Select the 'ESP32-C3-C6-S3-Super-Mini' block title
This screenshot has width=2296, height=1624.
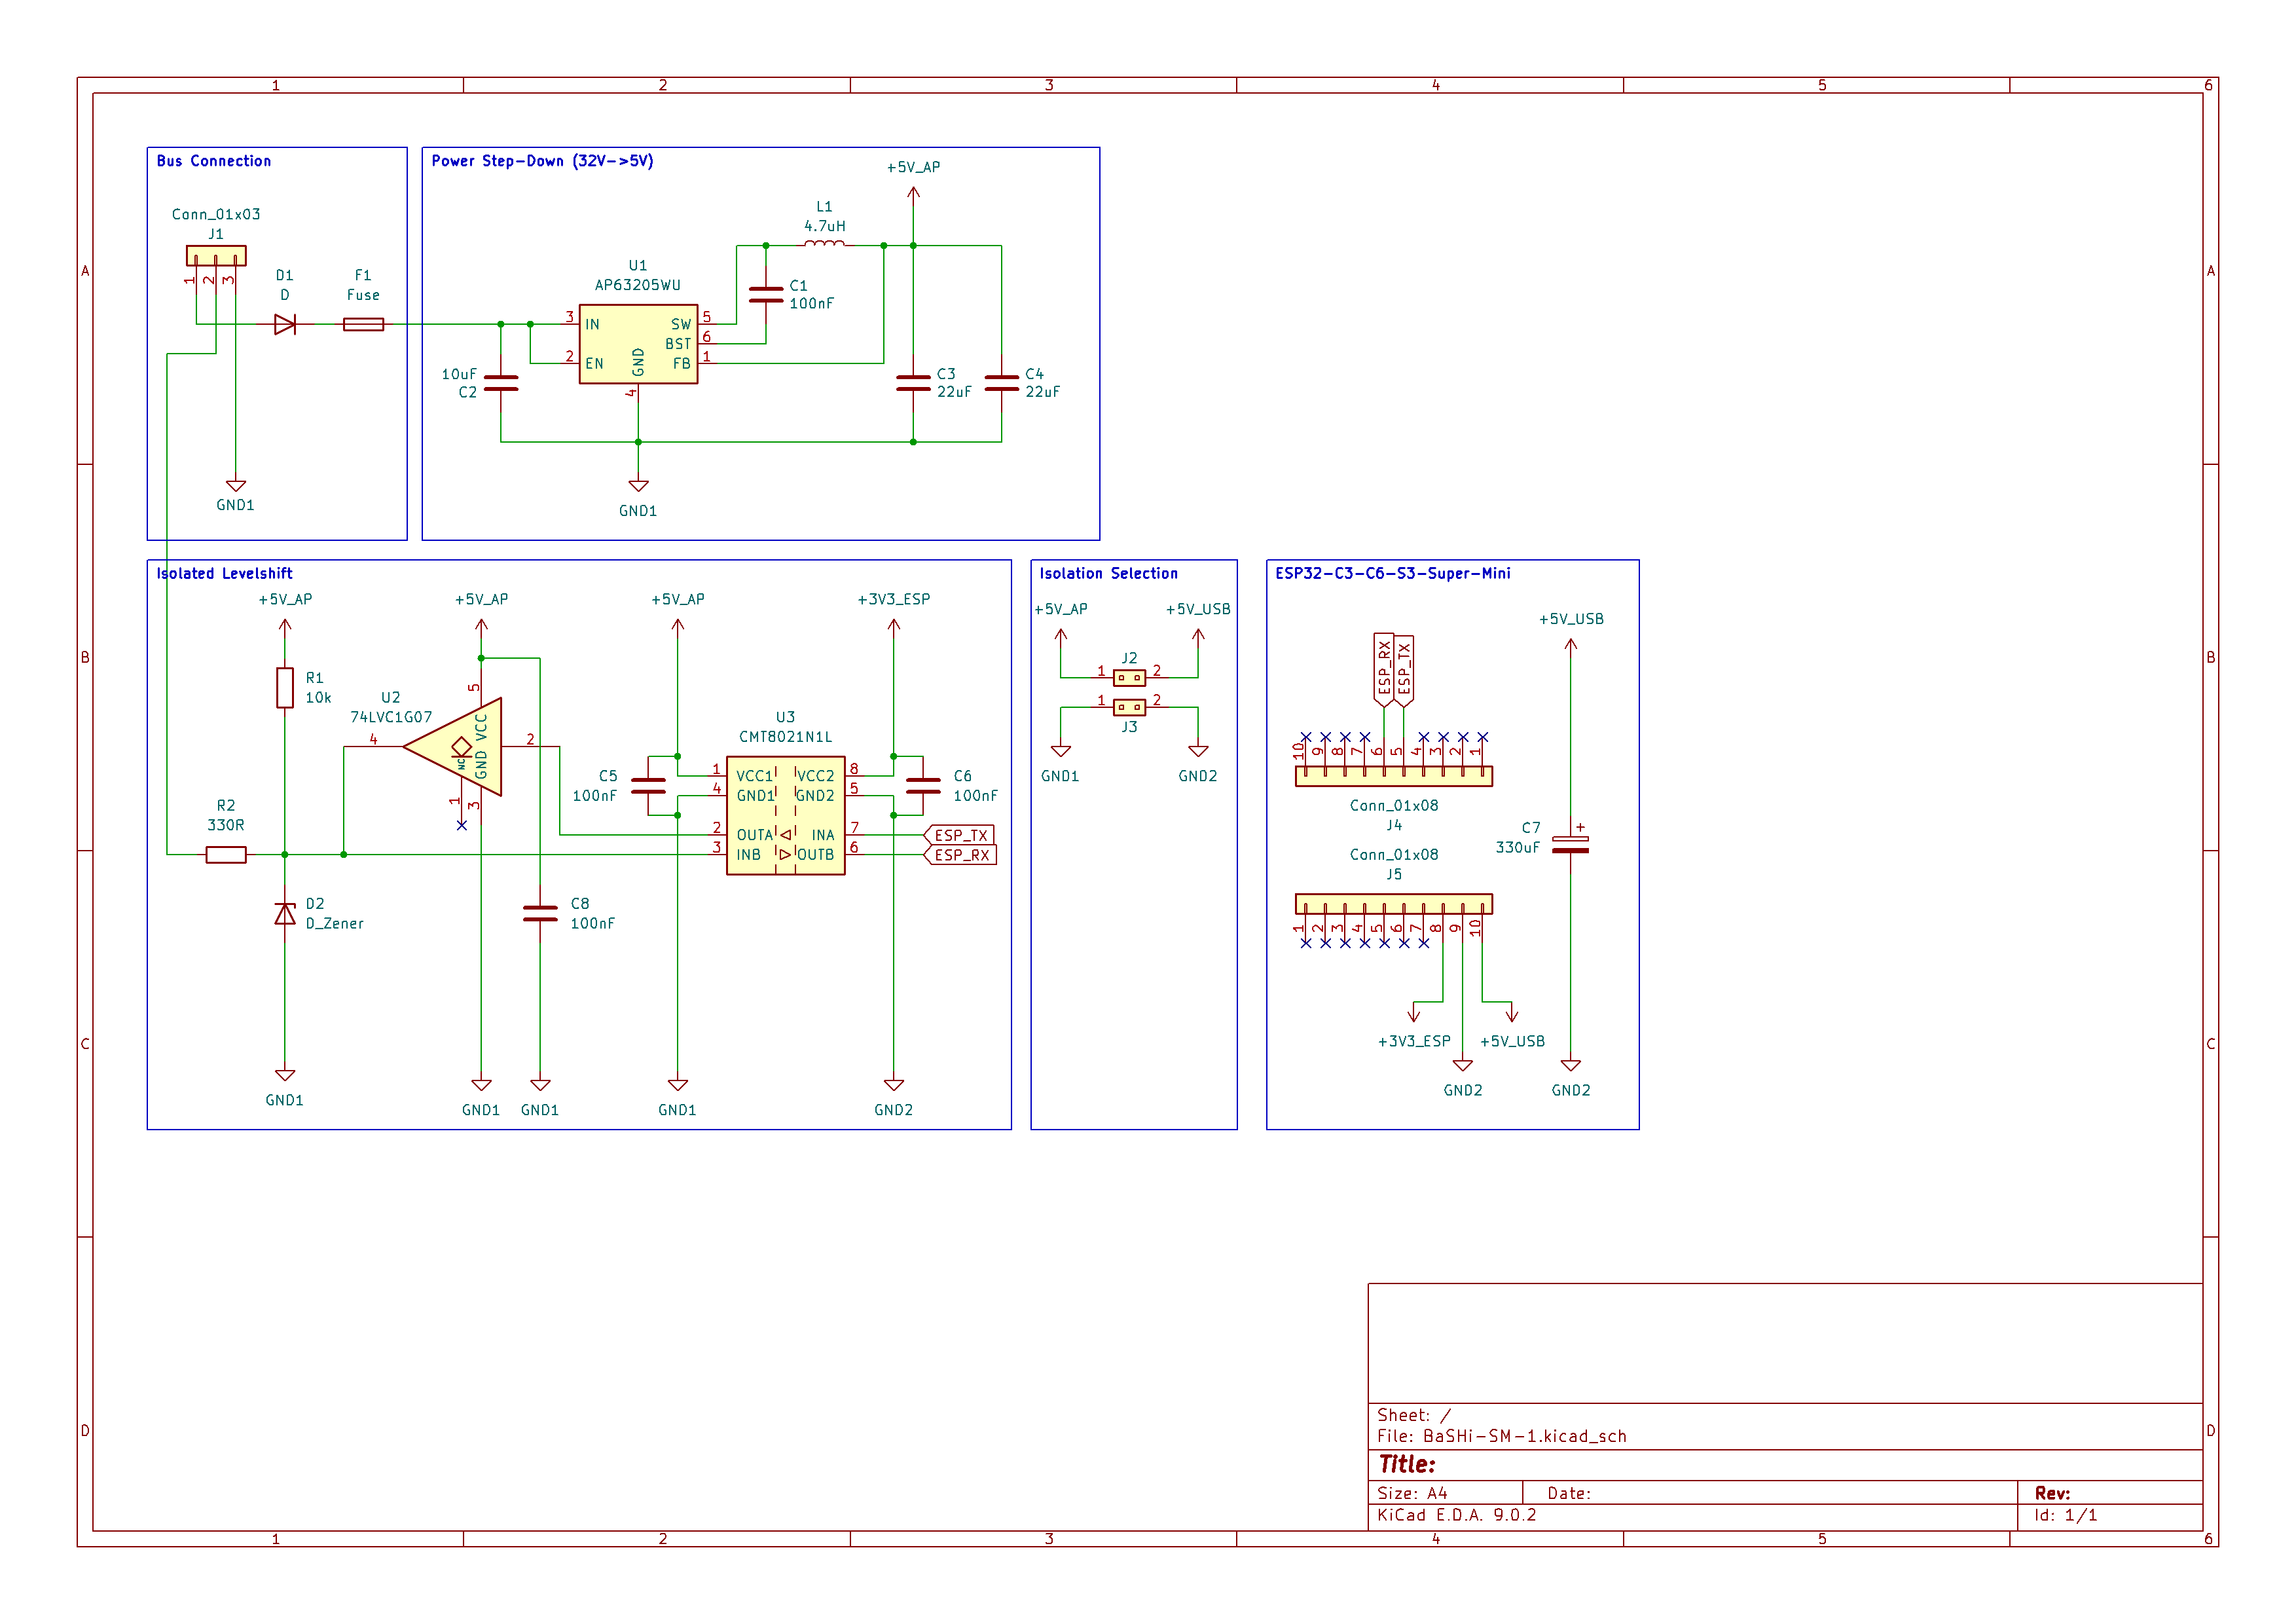(x=1392, y=573)
